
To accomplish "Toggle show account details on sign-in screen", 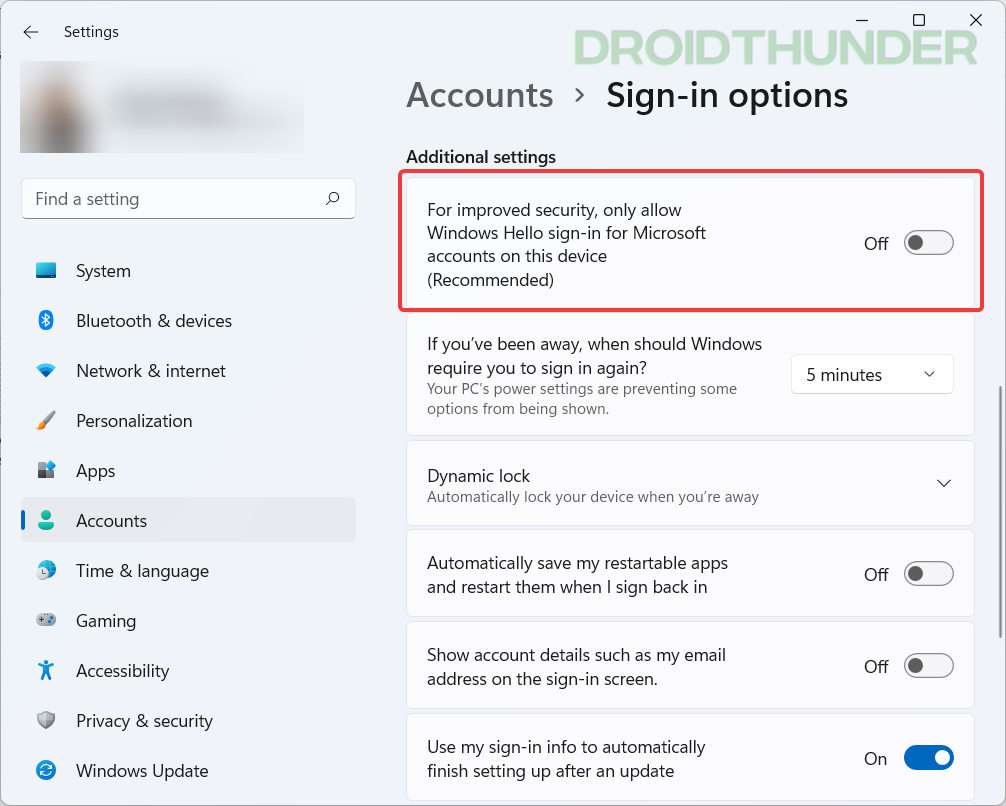I will tap(928, 665).
